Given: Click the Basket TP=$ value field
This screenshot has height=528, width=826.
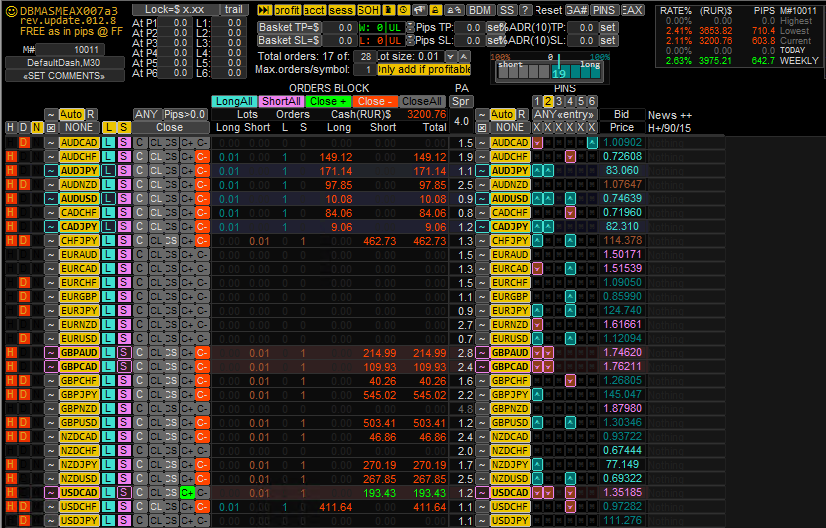Looking at the screenshot, I should point(338,27).
